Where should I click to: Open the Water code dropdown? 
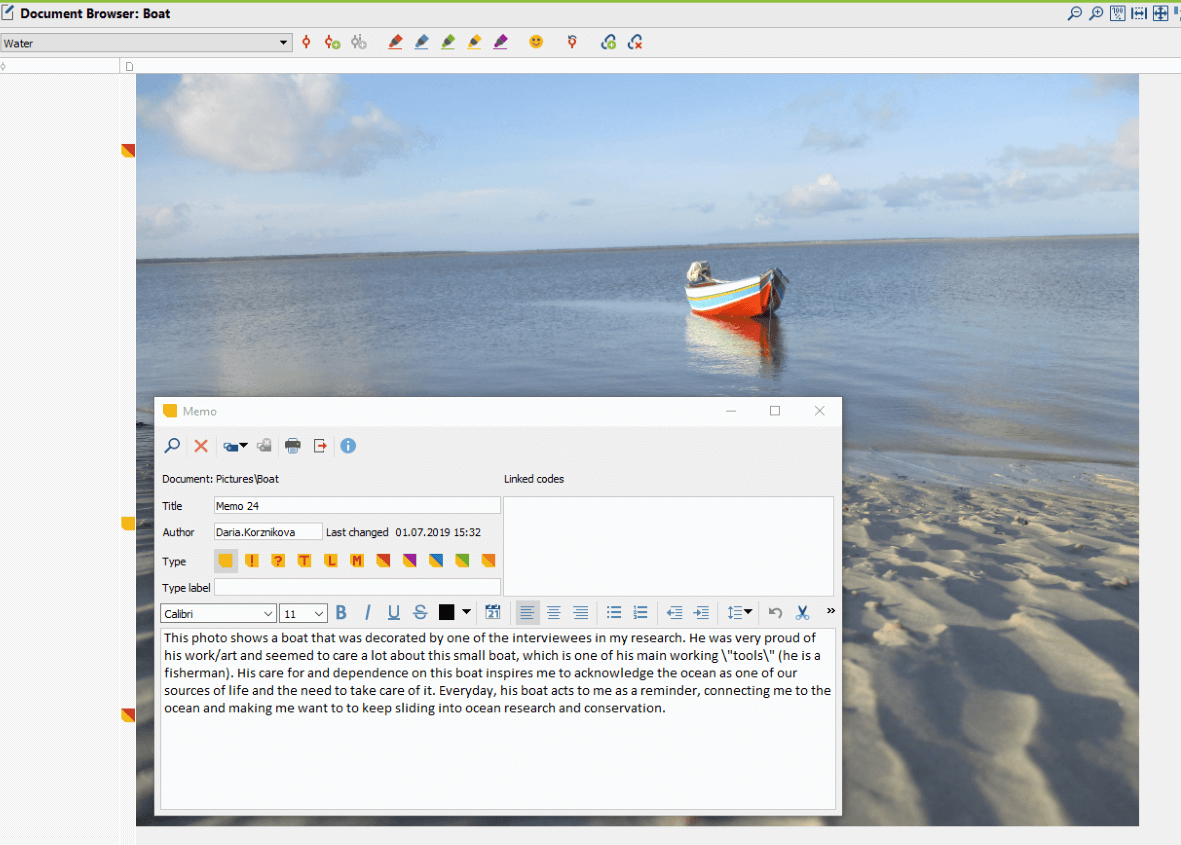pyautogui.click(x=283, y=43)
